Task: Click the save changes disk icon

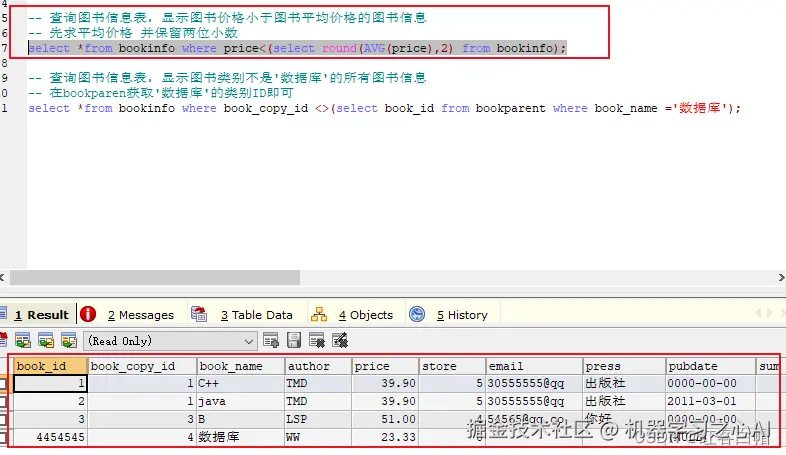Action: tap(294, 341)
